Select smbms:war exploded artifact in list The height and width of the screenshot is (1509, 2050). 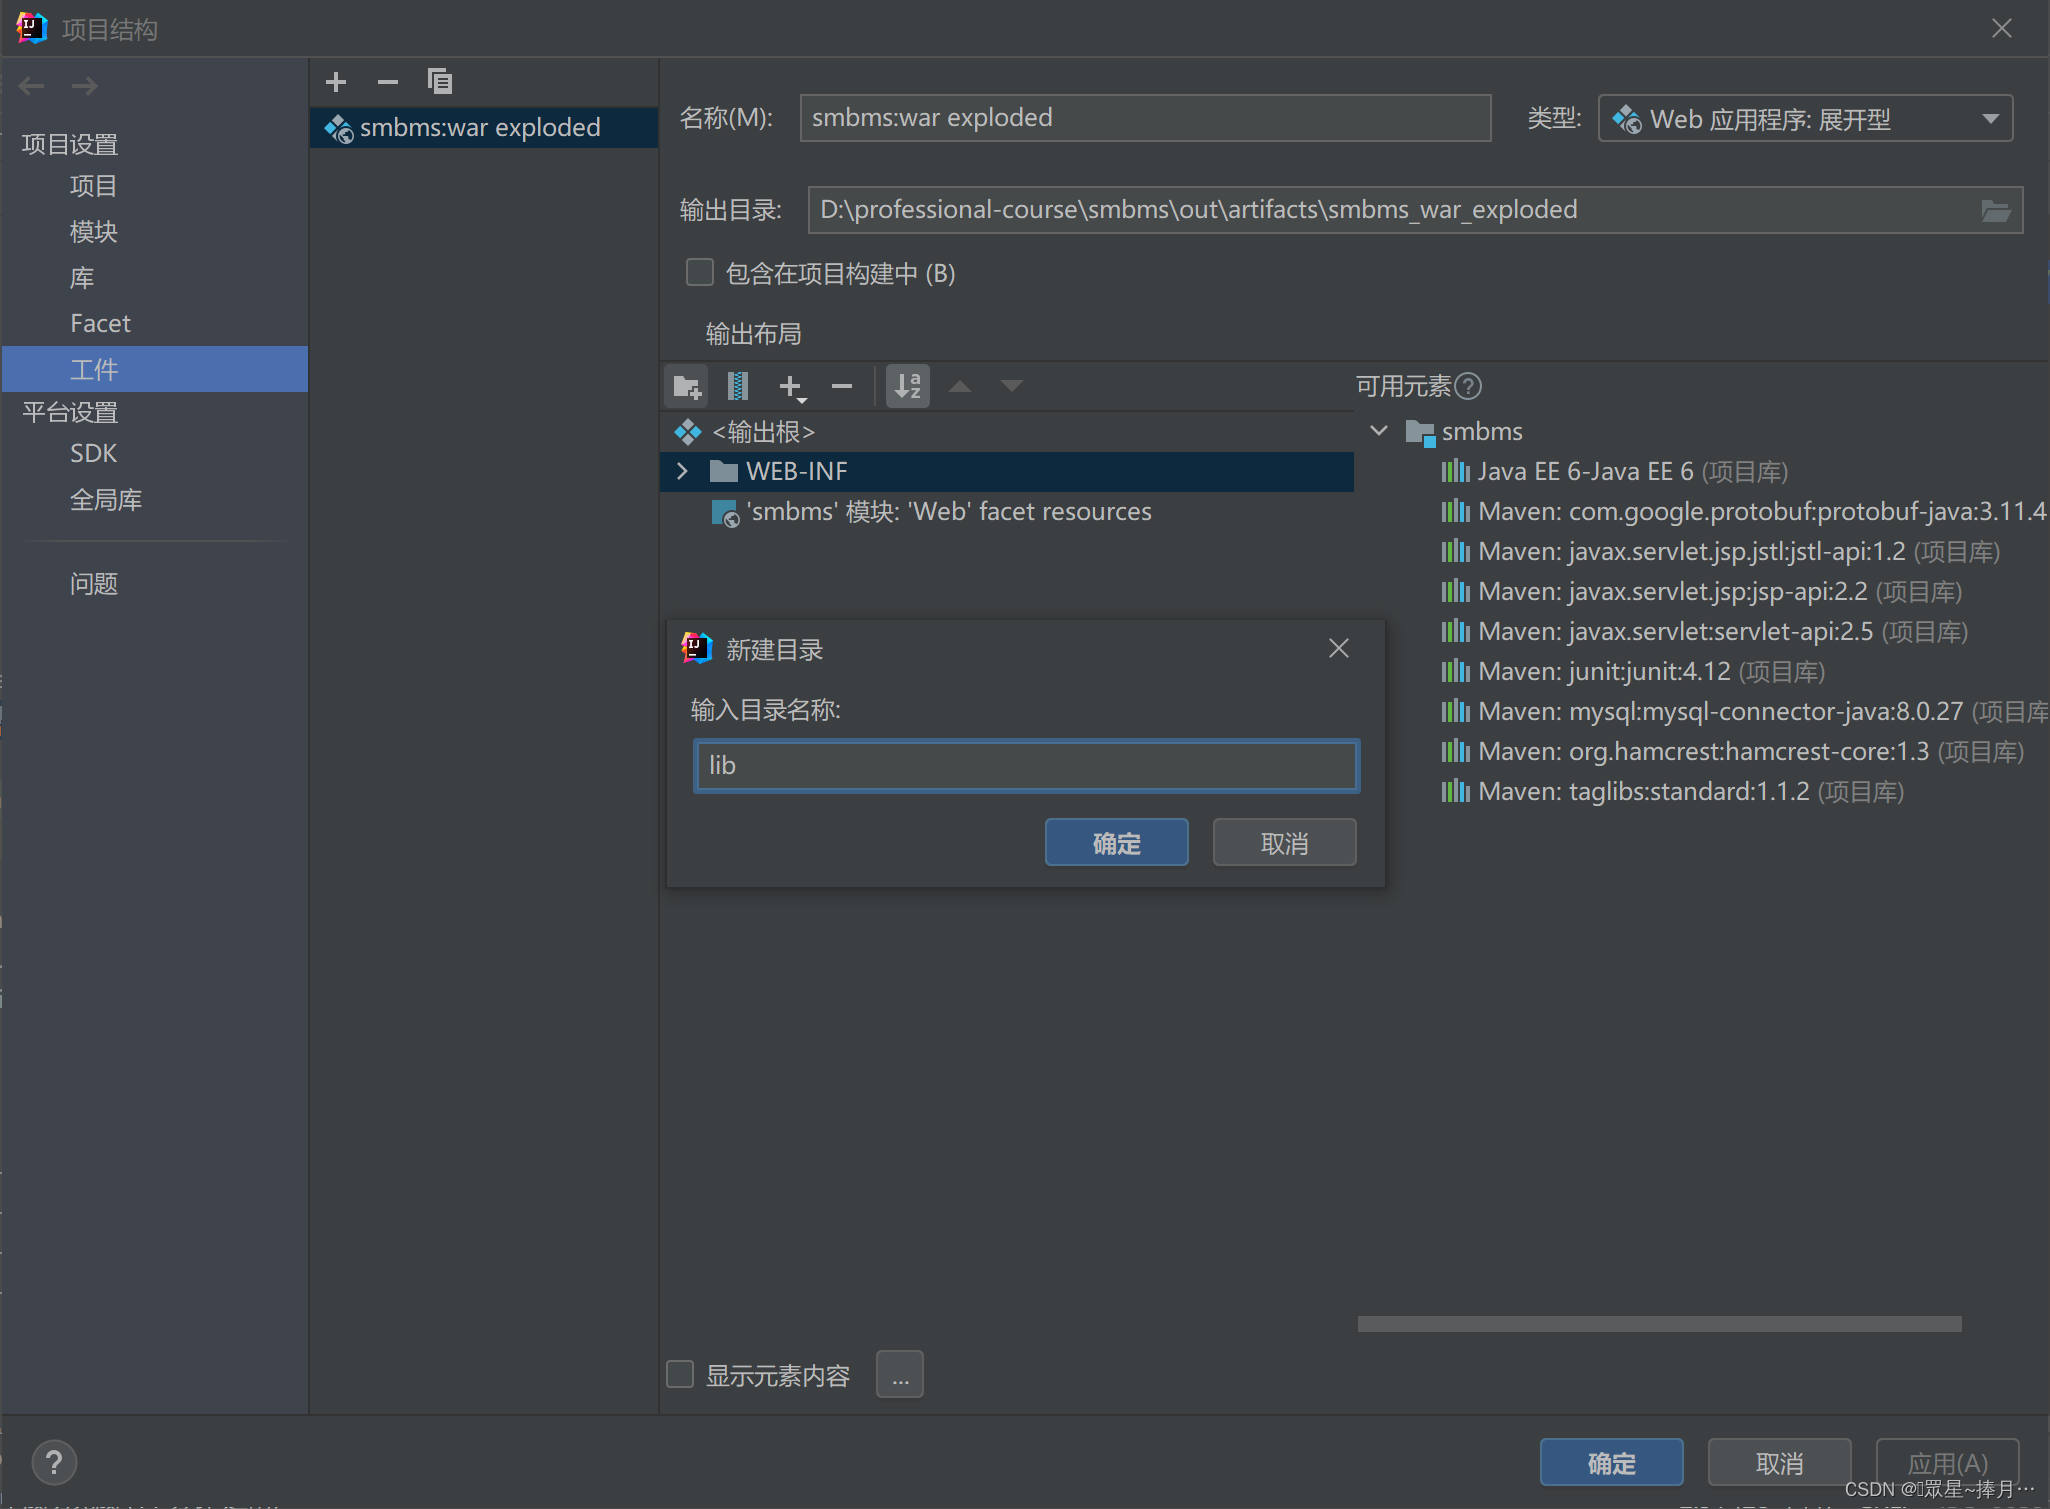coord(484,128)
